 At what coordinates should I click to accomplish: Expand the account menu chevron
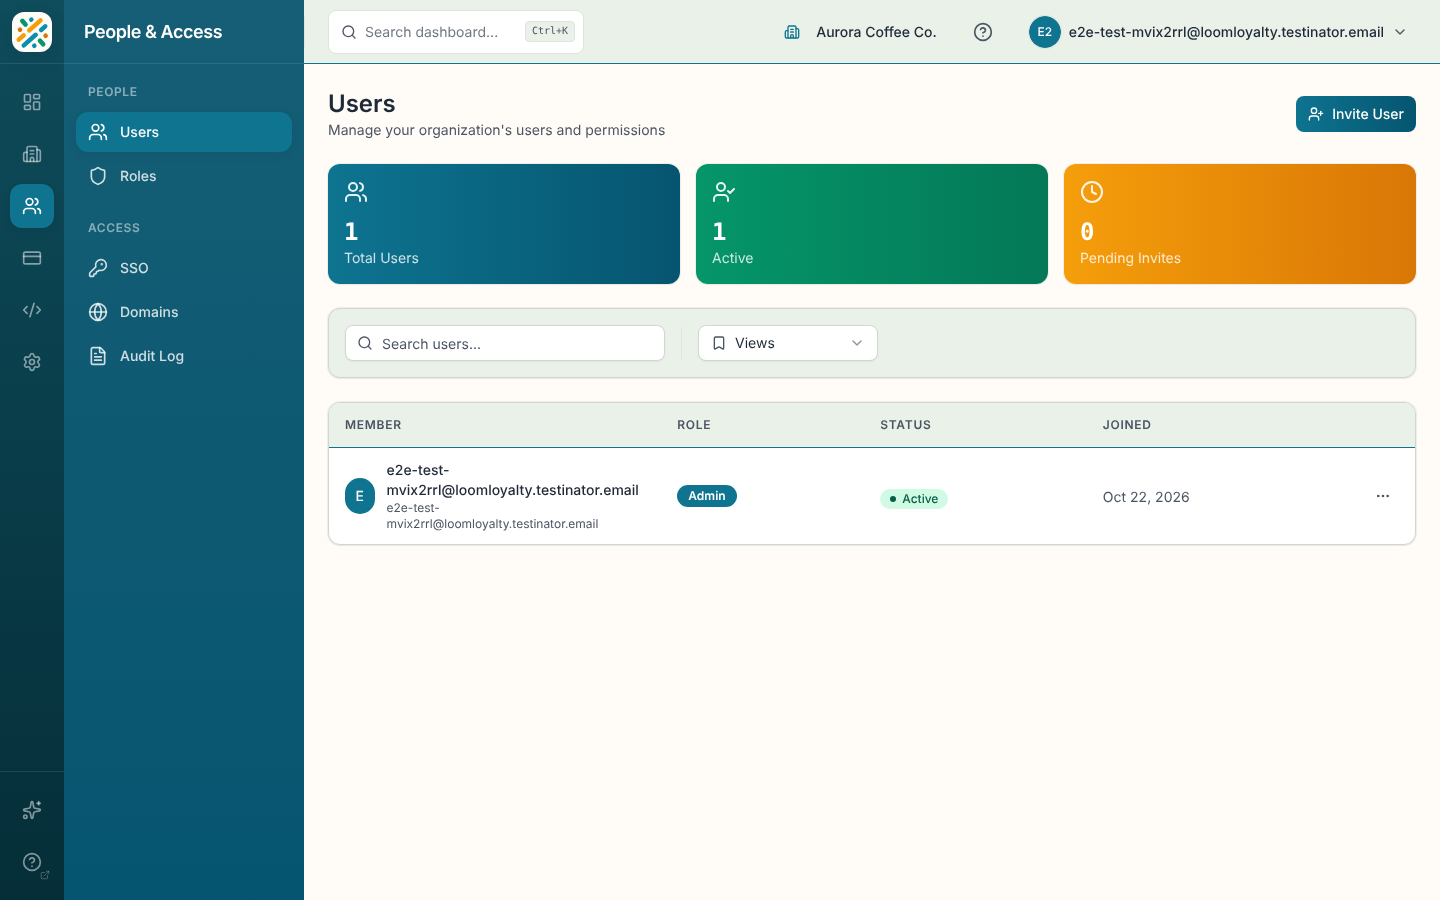point(1400,32)
